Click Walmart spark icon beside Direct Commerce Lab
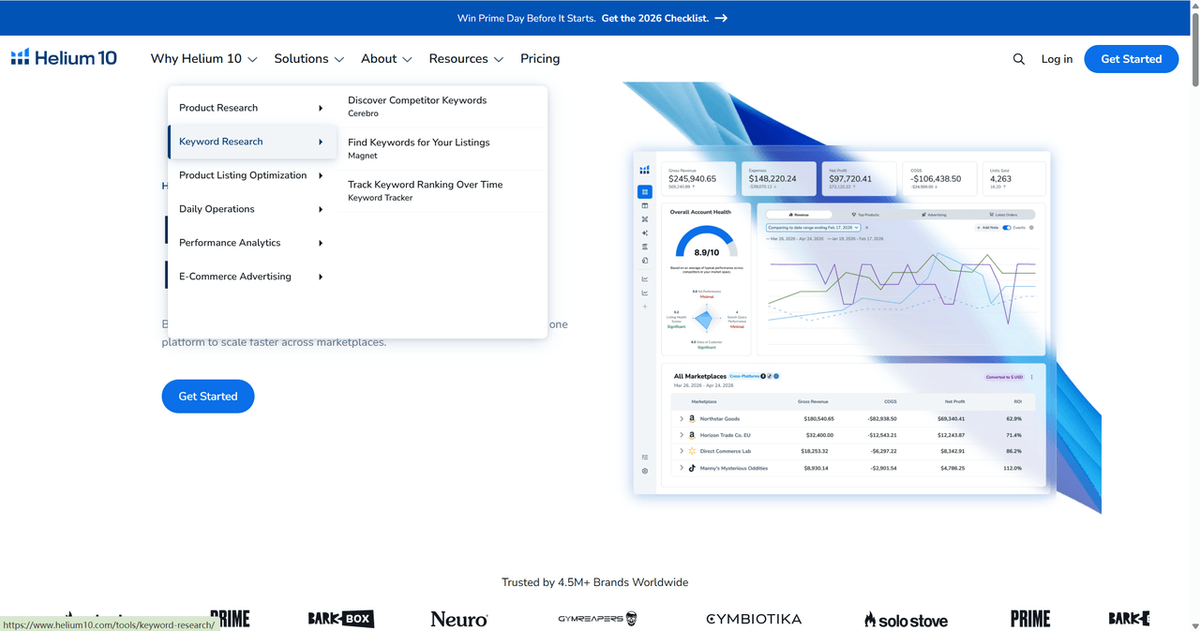The width and height of the screenshot is (1200, 631). coord(692,451)
